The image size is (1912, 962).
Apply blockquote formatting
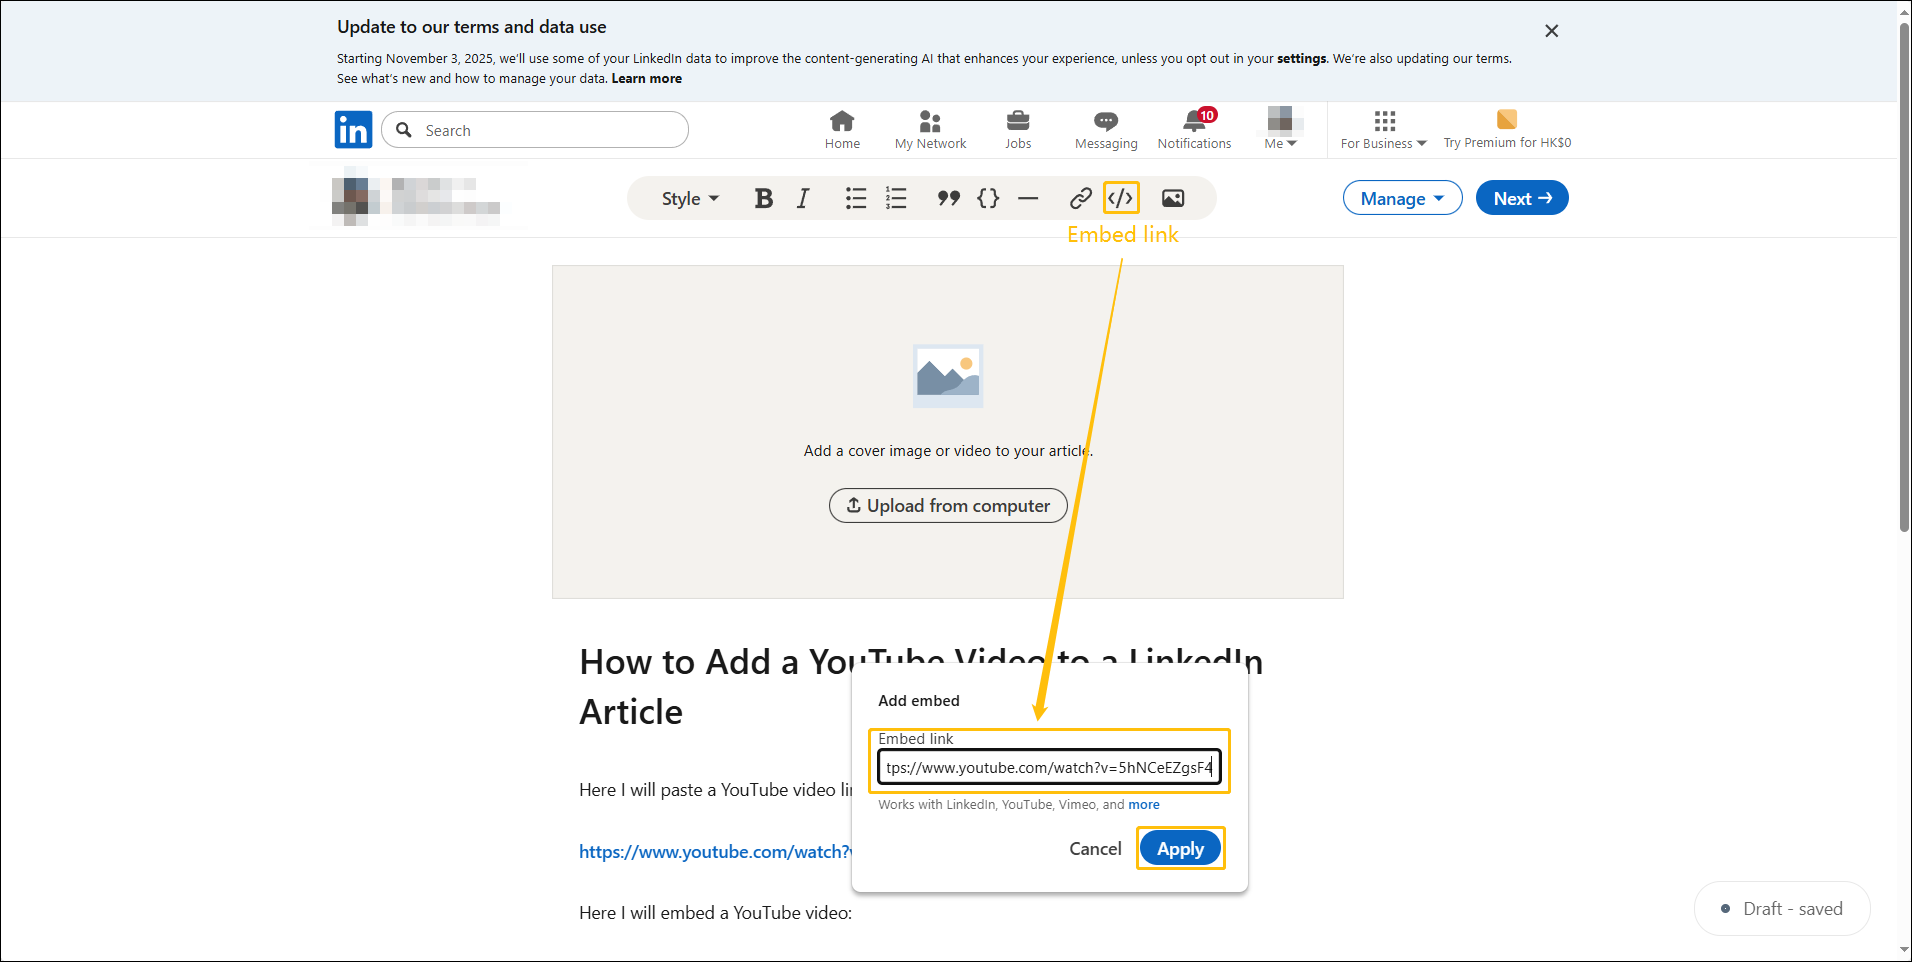point(948,199)
